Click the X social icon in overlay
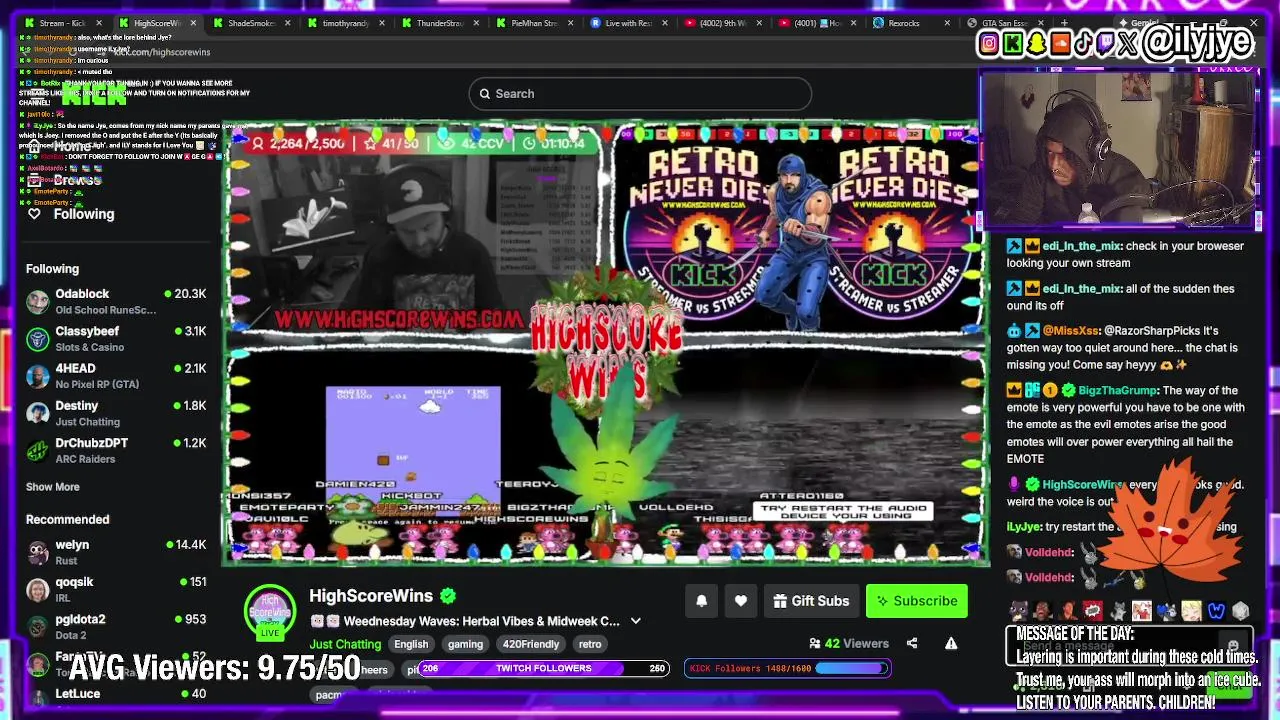The image size is (1280, 720). point(1128,43)
